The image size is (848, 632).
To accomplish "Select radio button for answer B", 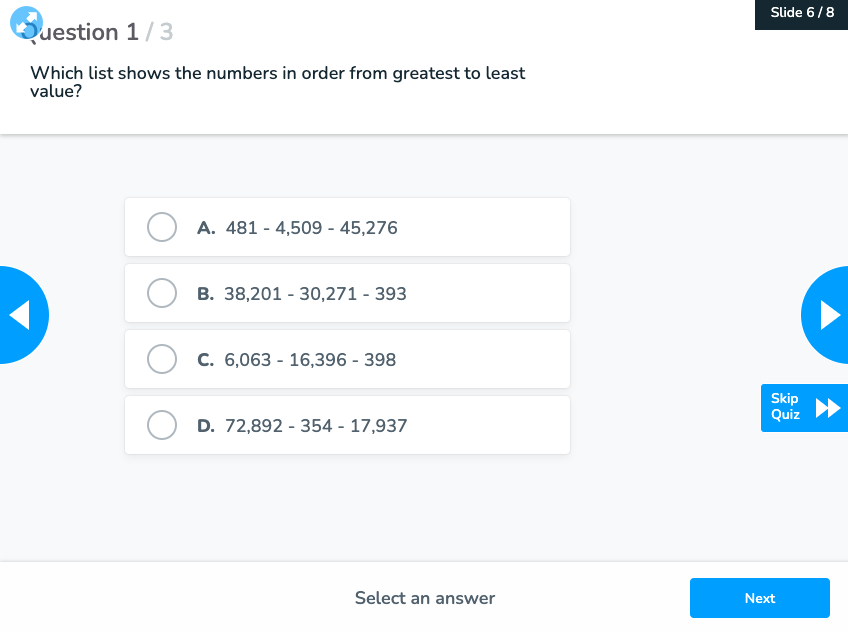I will (x=162, y=293).
